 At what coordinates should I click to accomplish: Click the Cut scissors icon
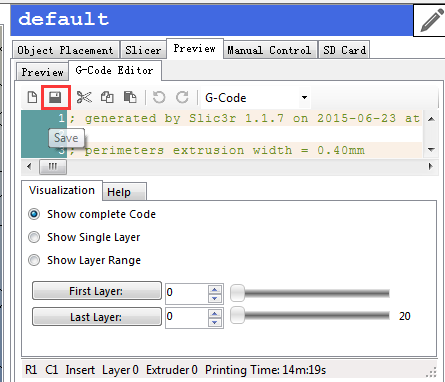pyautogui.click(x=84, y=97)
